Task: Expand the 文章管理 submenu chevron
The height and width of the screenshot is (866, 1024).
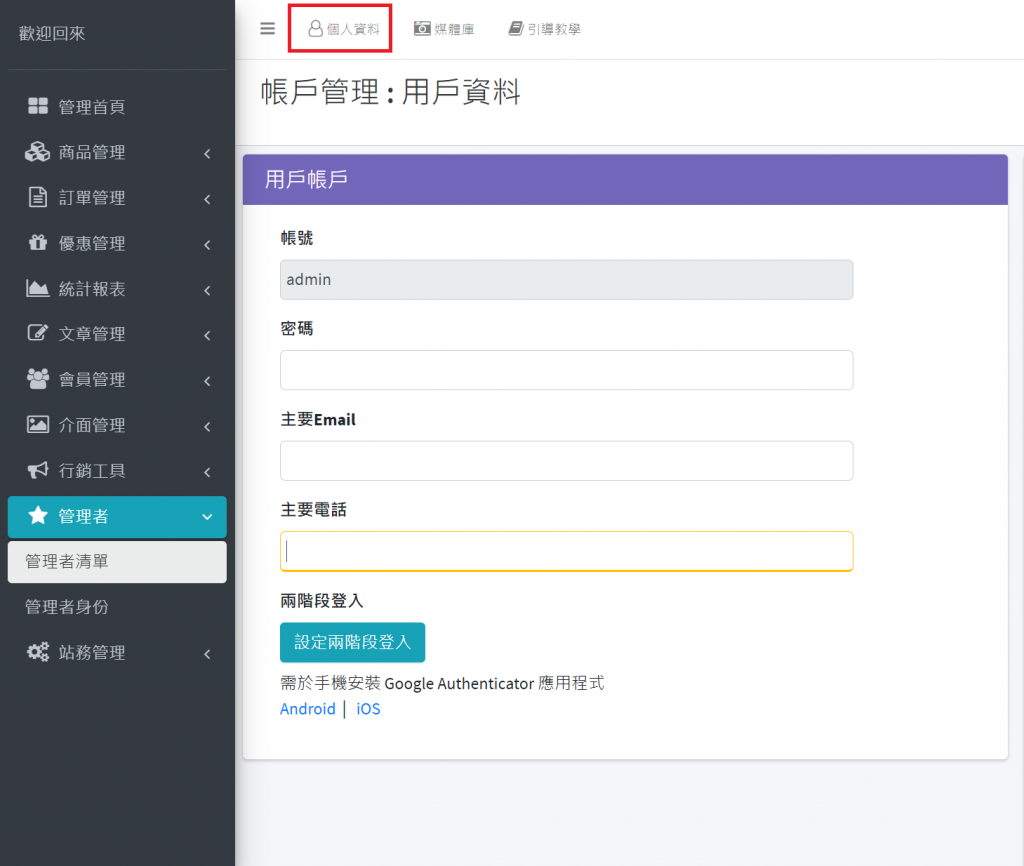Action: coord(207,336)
